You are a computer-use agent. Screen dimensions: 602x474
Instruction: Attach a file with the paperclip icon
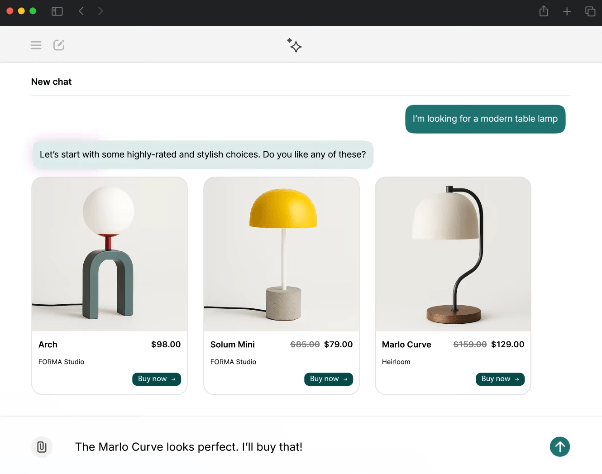click(x=41, y=447)
